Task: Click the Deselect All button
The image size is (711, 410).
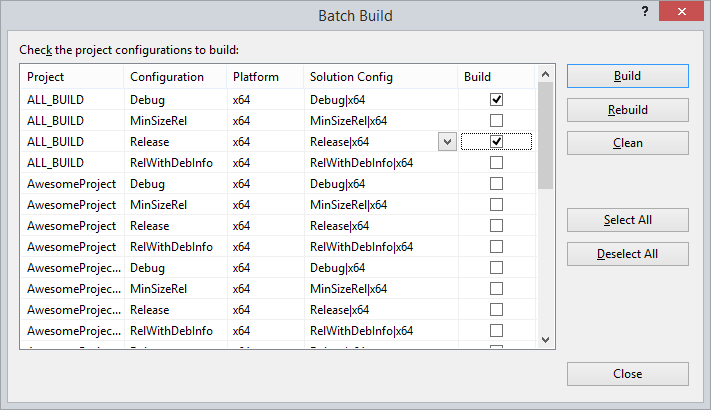Action: [x=627, y=253]
